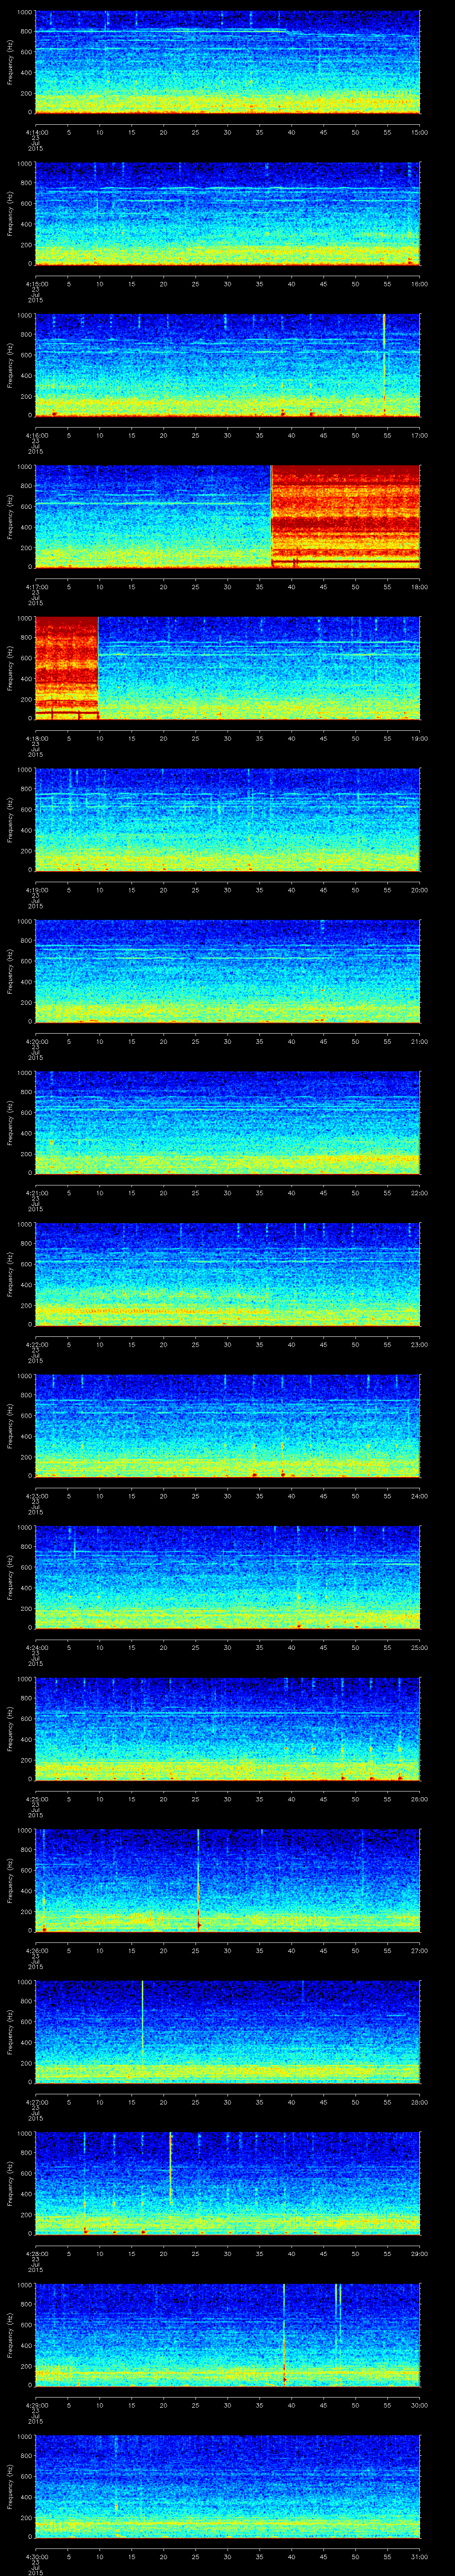The width and height of the screenshot is (455, 2576).
Task: Open the spectrogram panel starting at 4:20:00
Action: [227, 971]
